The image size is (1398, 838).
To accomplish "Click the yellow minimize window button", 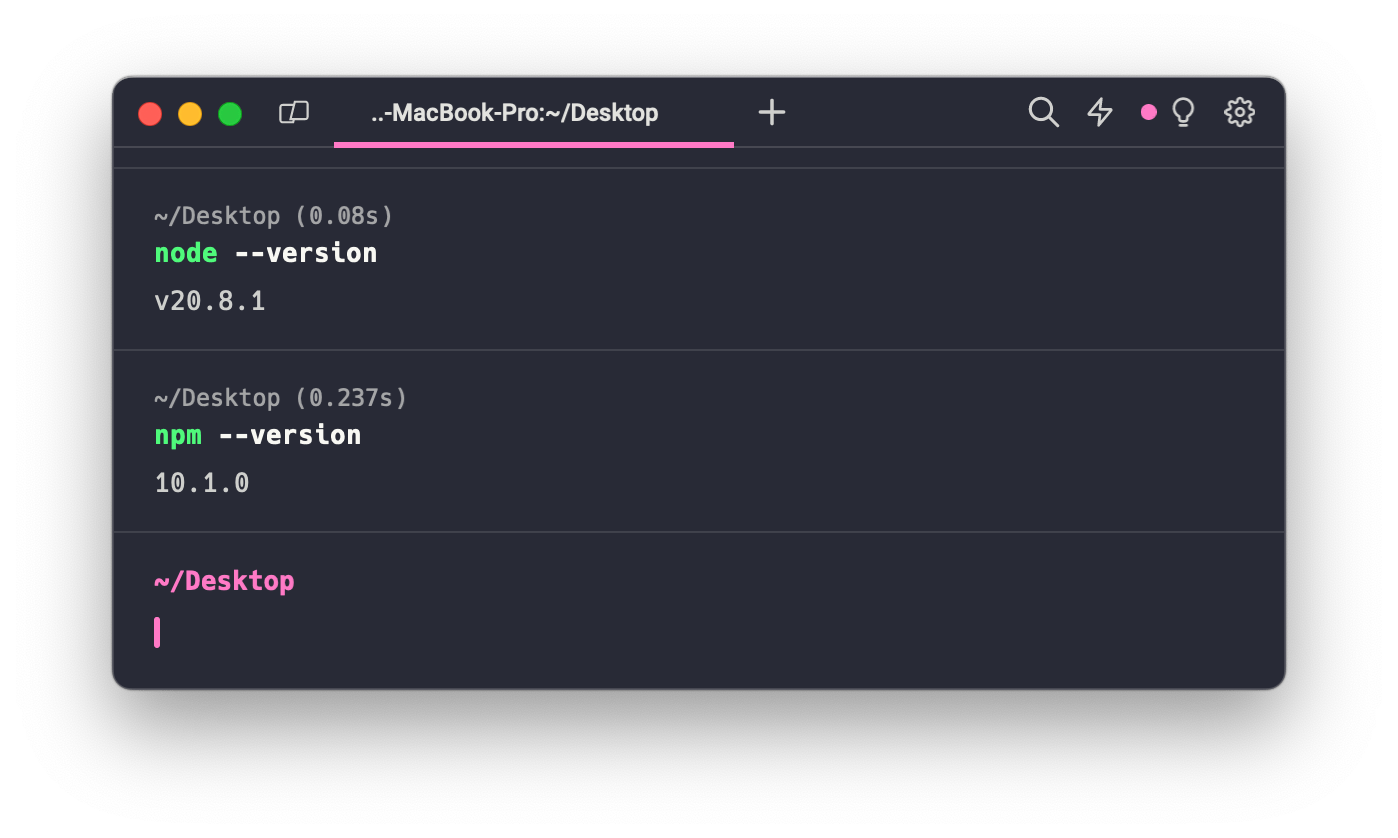I will click(190, 114).
